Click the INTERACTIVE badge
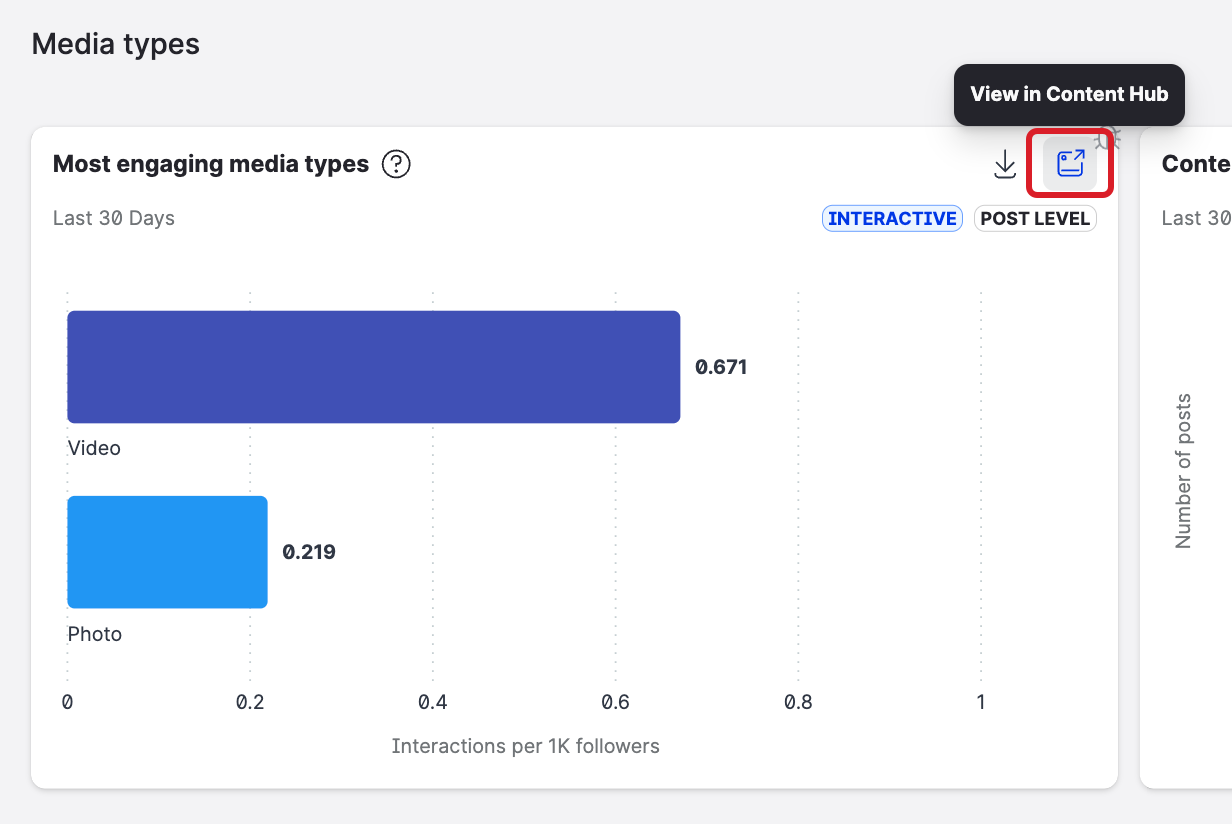 (x=892, y=219)
